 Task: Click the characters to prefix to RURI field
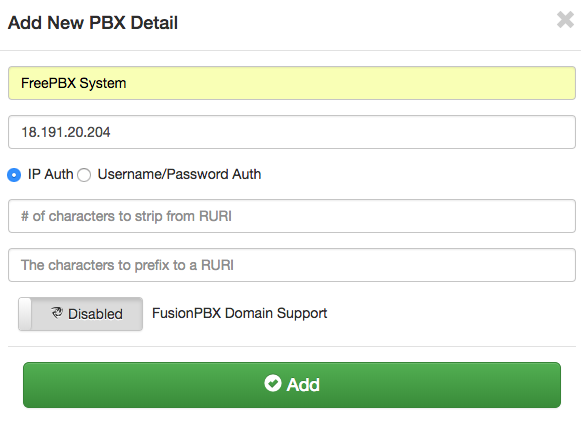click(x=292, y=265)
